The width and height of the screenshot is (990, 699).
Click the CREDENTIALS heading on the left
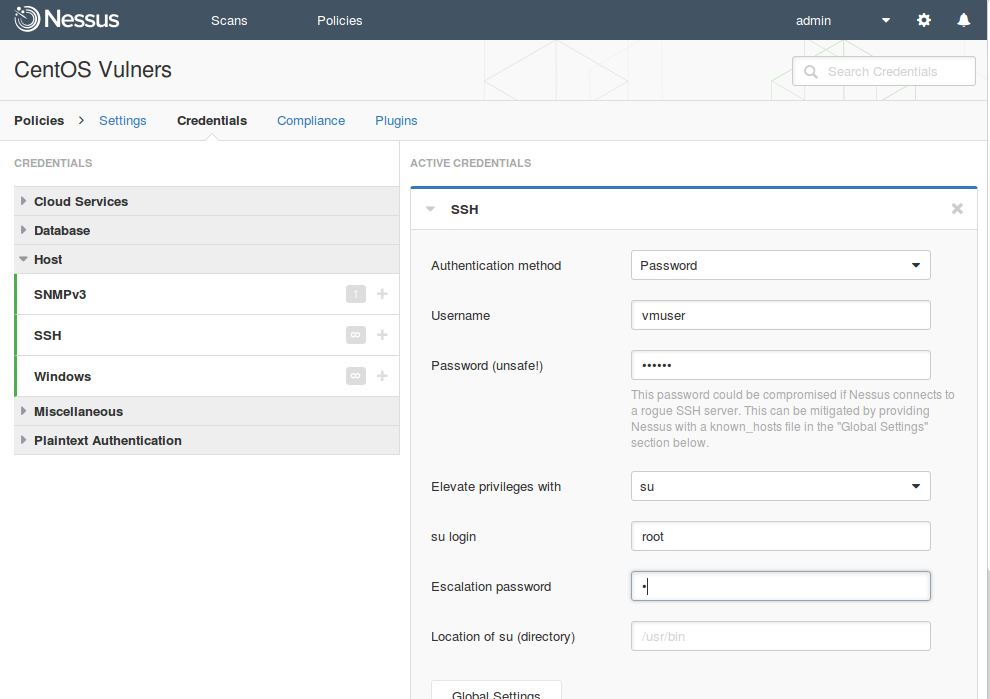53,163
